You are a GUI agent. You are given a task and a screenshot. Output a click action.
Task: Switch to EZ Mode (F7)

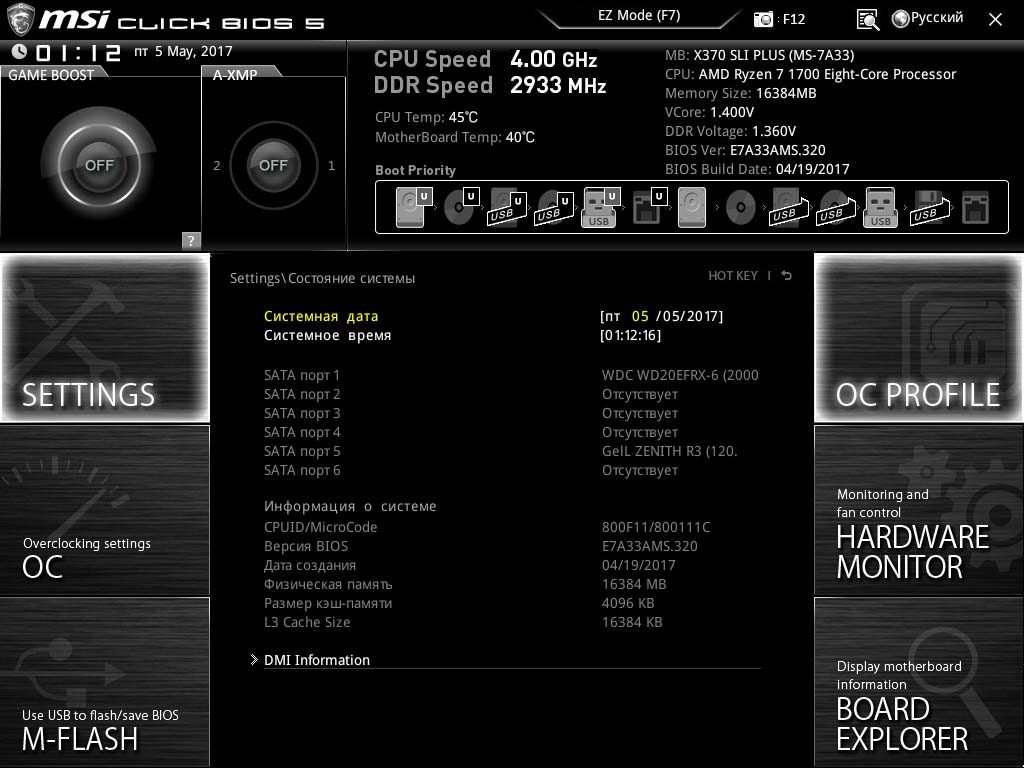[639, 16]
